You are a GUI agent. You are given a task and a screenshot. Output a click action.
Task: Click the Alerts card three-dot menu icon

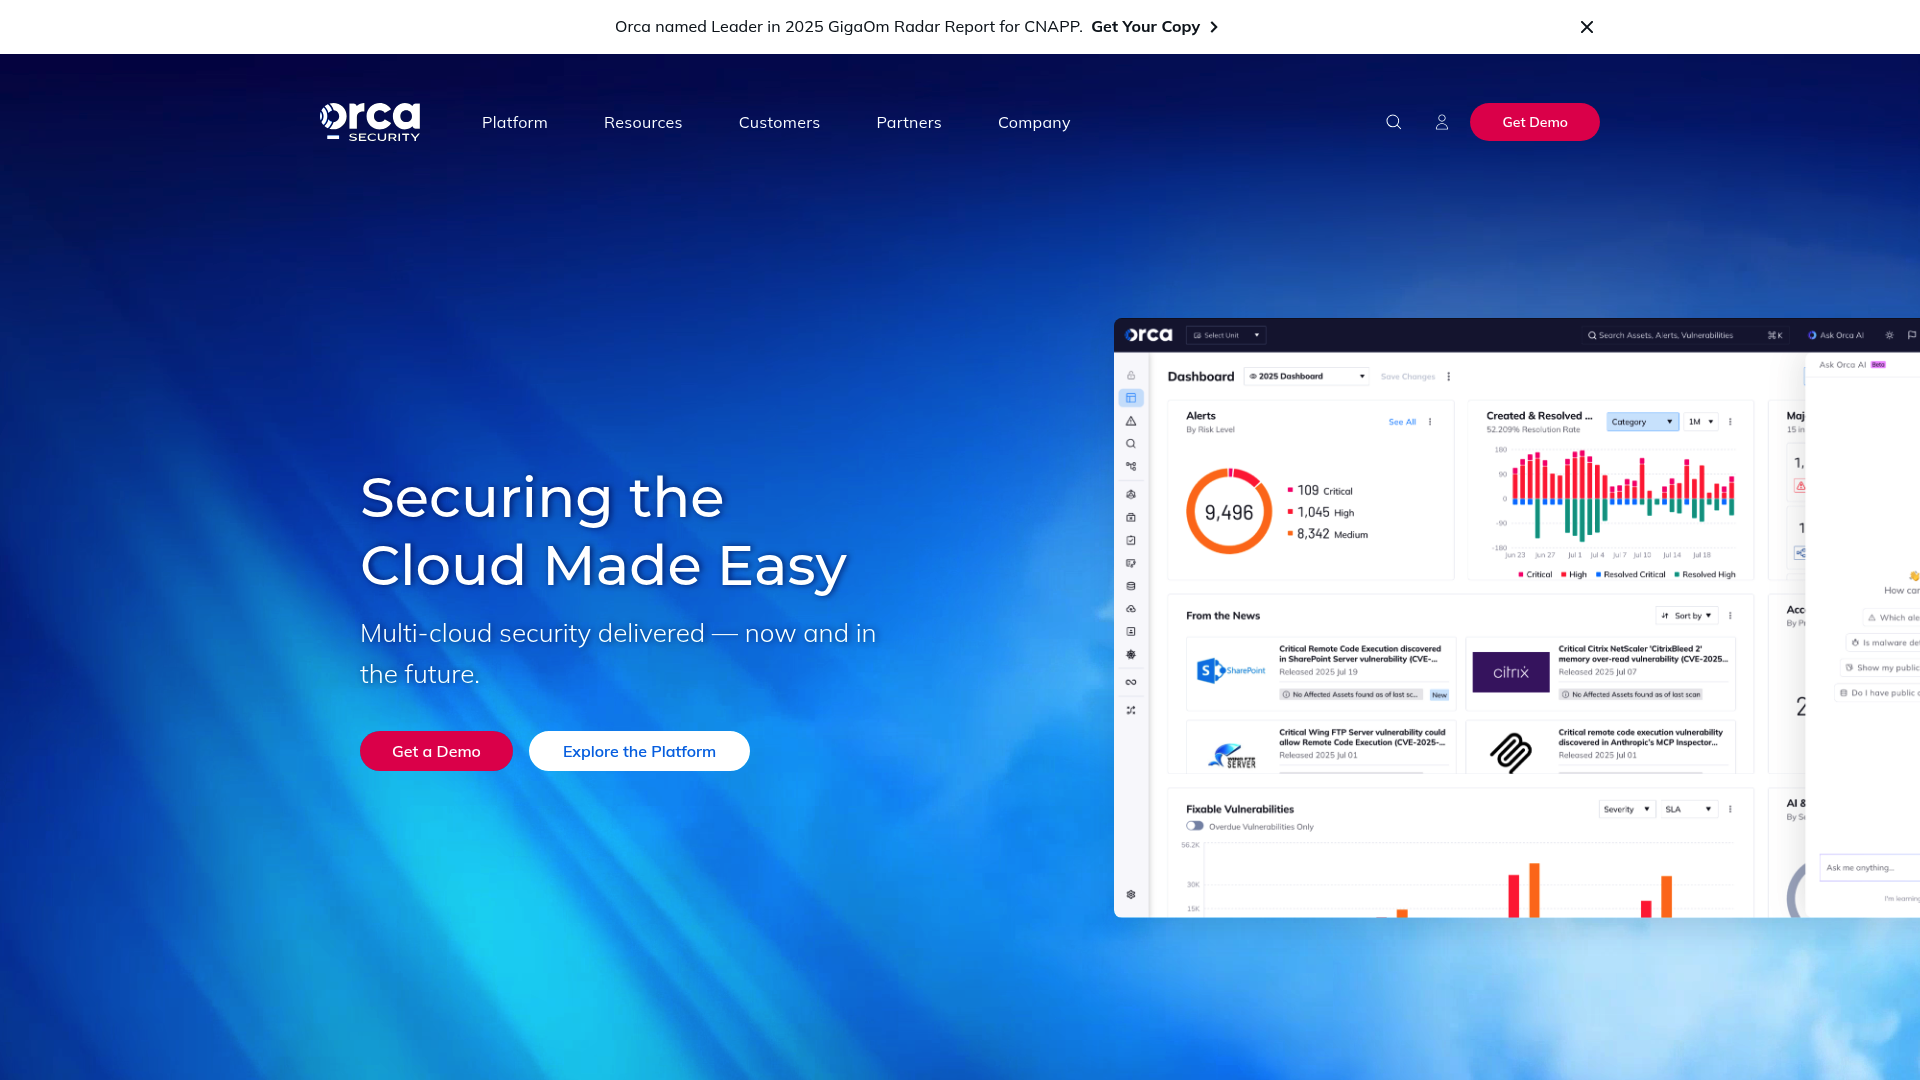click(x=1430, y=422)
